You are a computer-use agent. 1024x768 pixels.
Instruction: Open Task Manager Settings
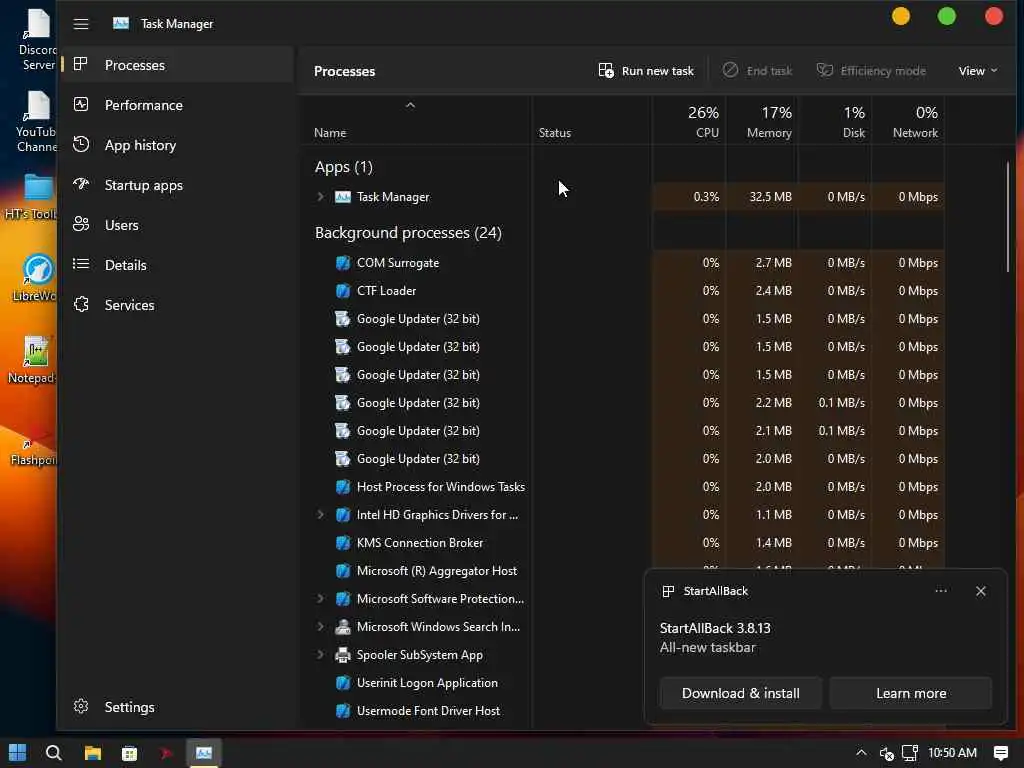click(x=176, y=707)
